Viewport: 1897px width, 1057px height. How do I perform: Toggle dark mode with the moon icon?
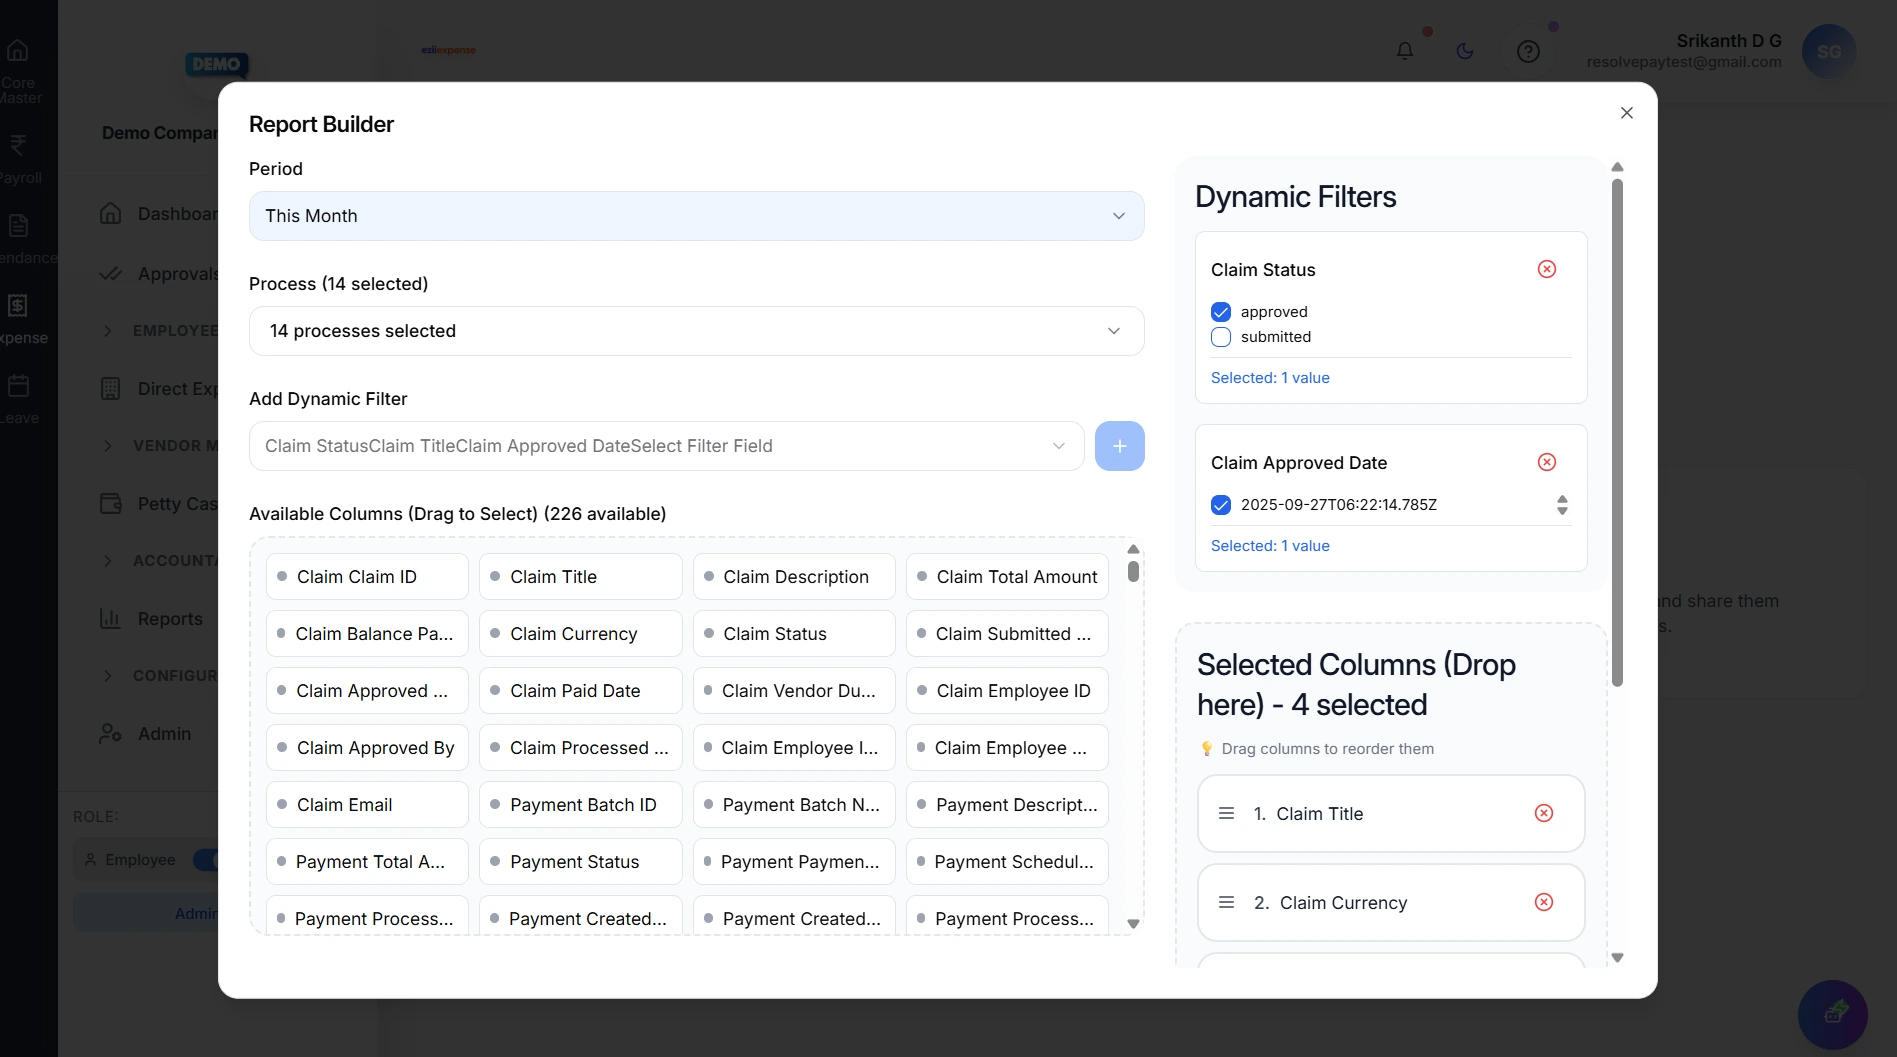point(1465,50)
